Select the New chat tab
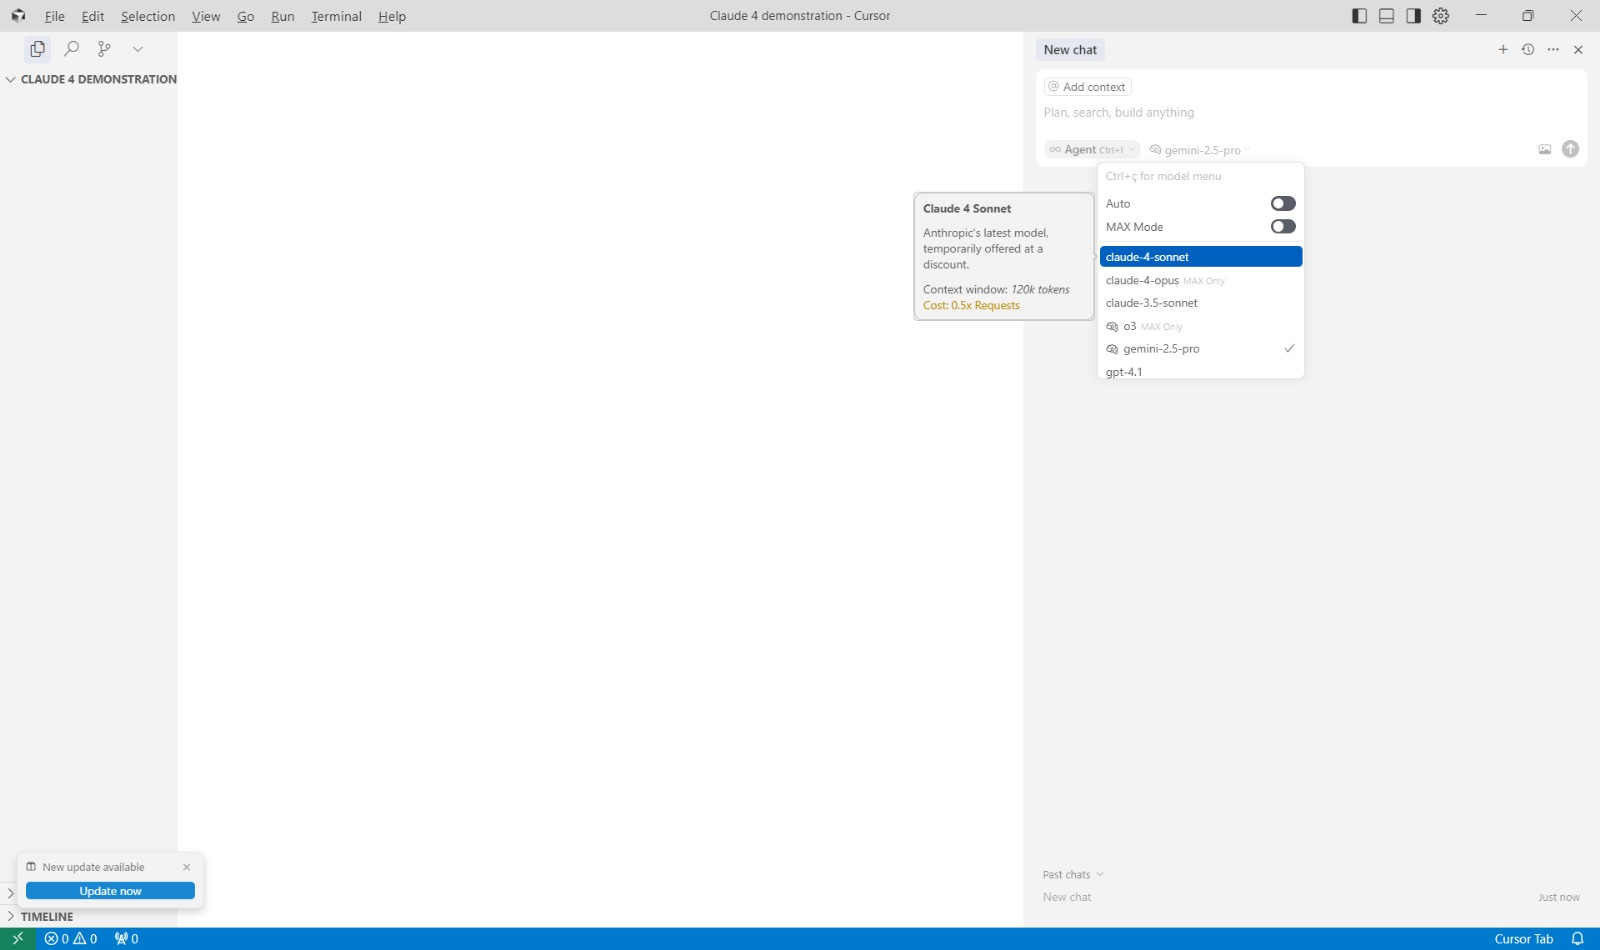Image resolution: width=1600 pixels, height=950 pixels. pyautogui.click(x=1070, y=50)
